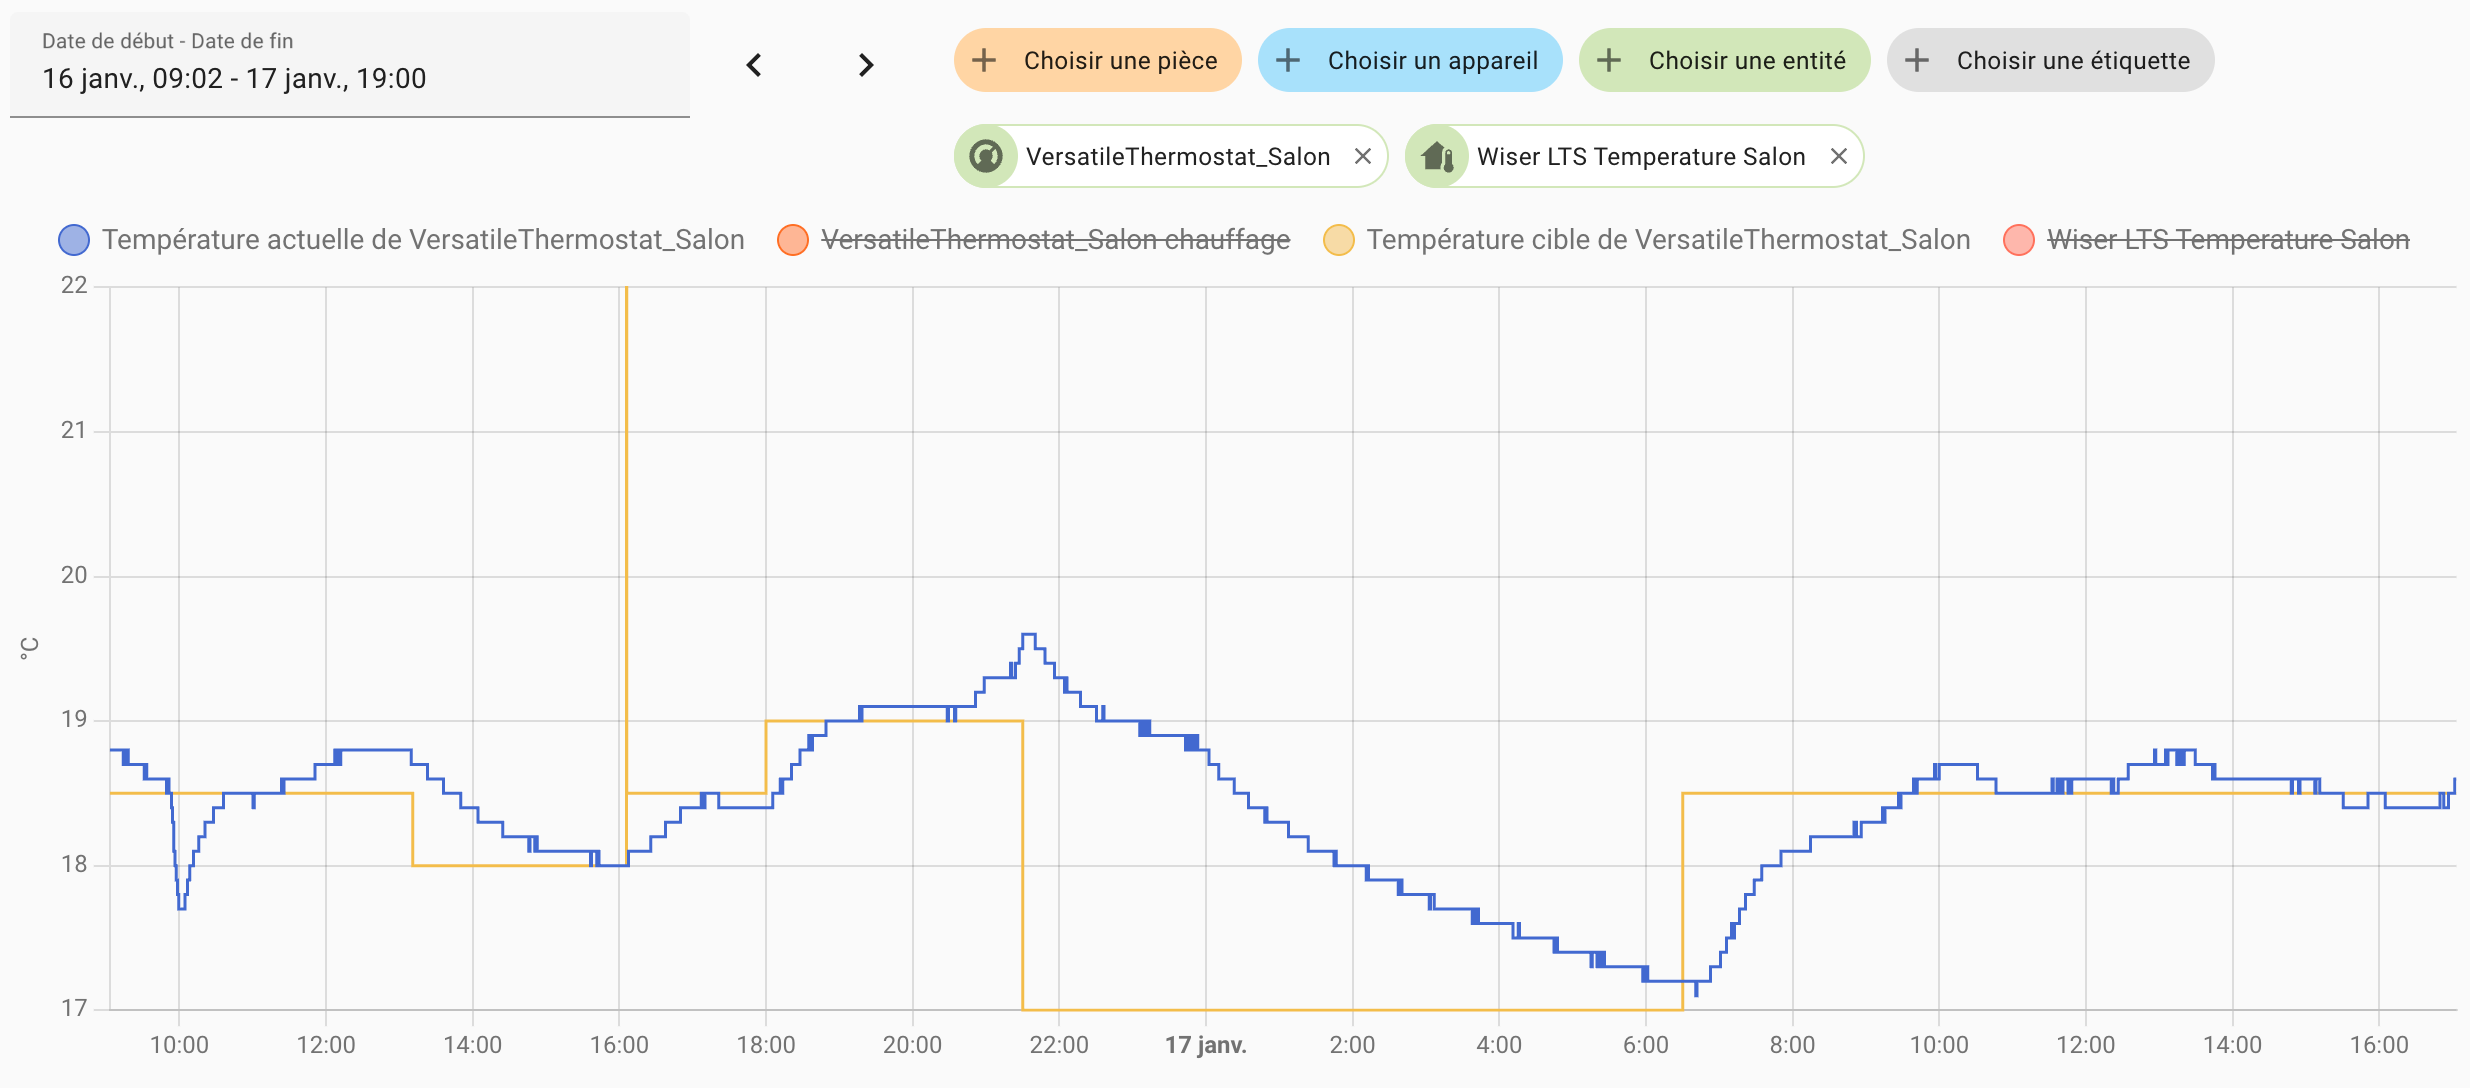The image size is (2470, 1088).
Task: Click the VersatileThermostat_Salon thermostat icon
Action: click(x=986, y=156)
